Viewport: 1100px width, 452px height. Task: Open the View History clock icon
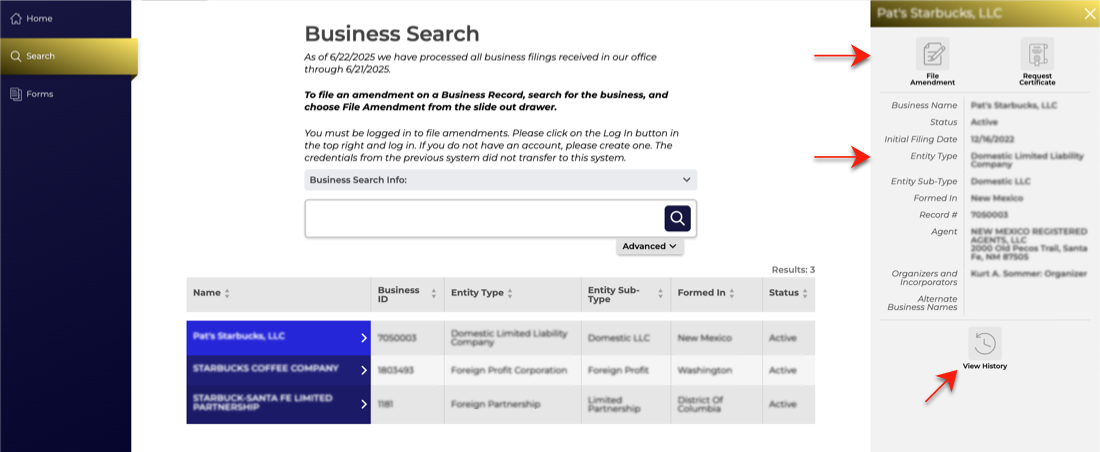click(985, 343)
